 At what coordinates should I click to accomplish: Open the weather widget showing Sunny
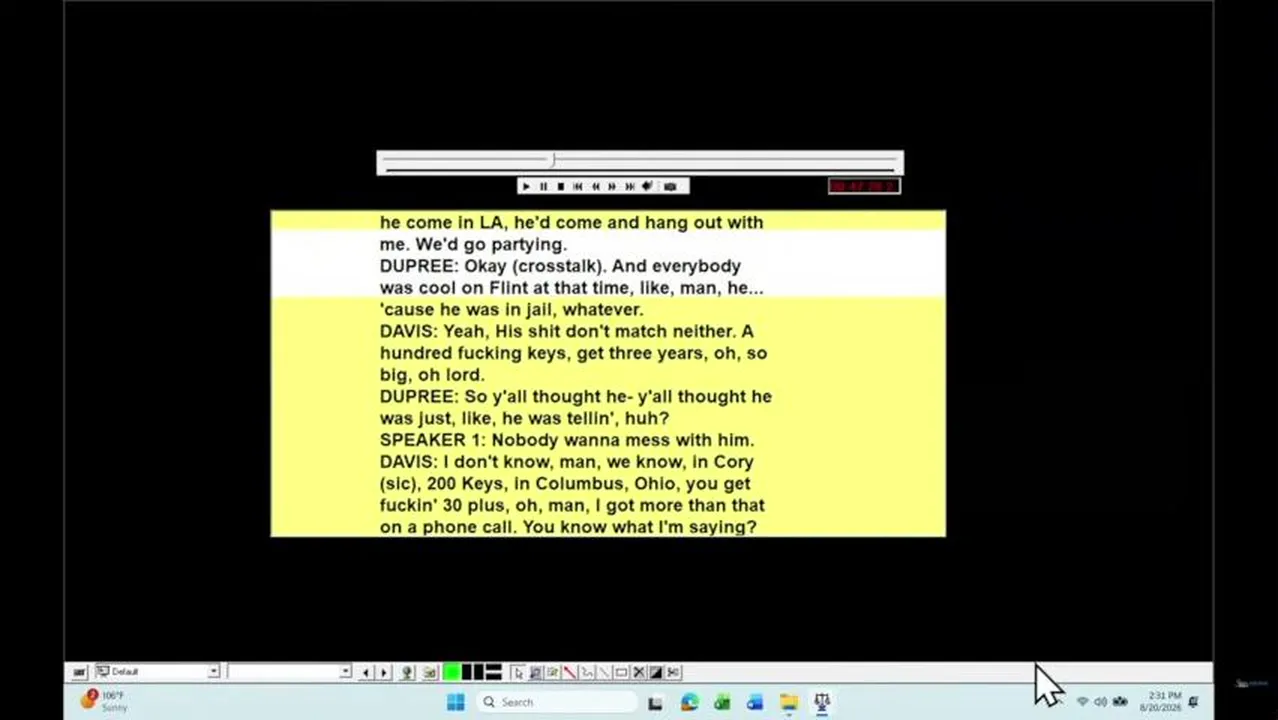(103, 701)
